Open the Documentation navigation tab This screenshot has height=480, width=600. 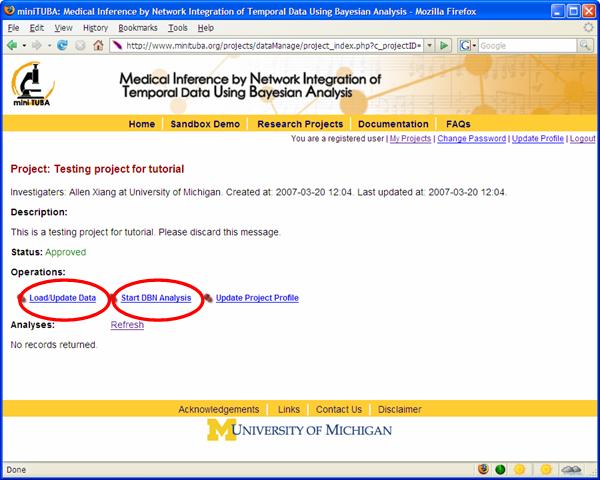tap(393, 124)
